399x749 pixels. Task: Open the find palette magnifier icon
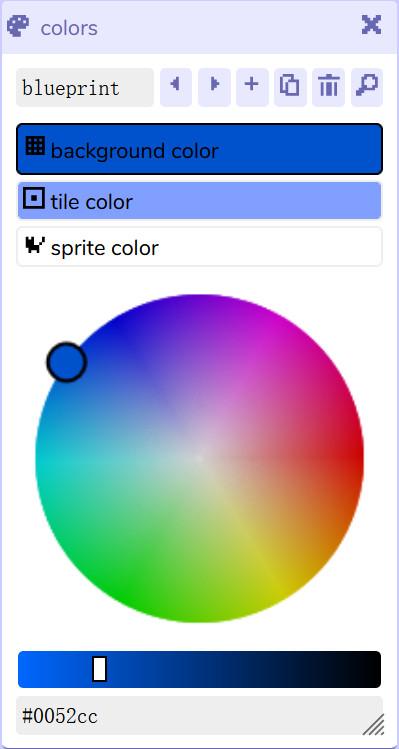pos(367,87)
